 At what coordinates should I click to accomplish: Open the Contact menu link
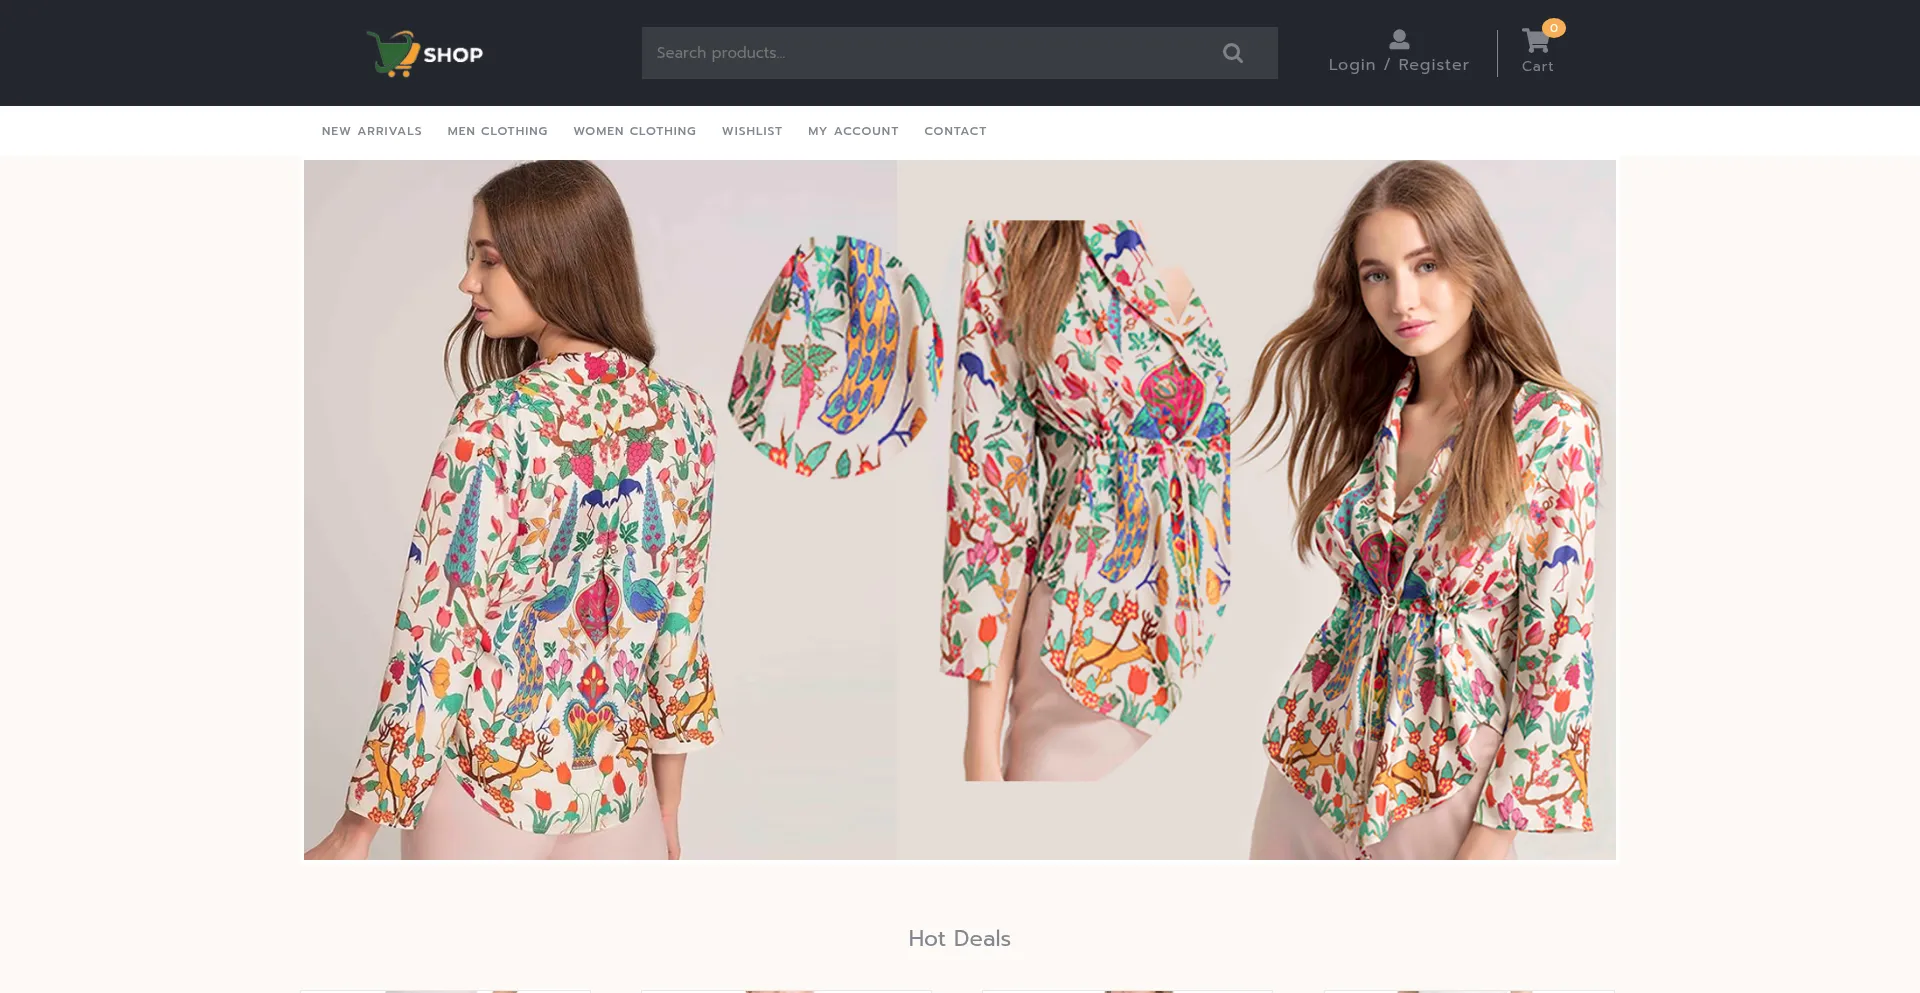(955, 131)
